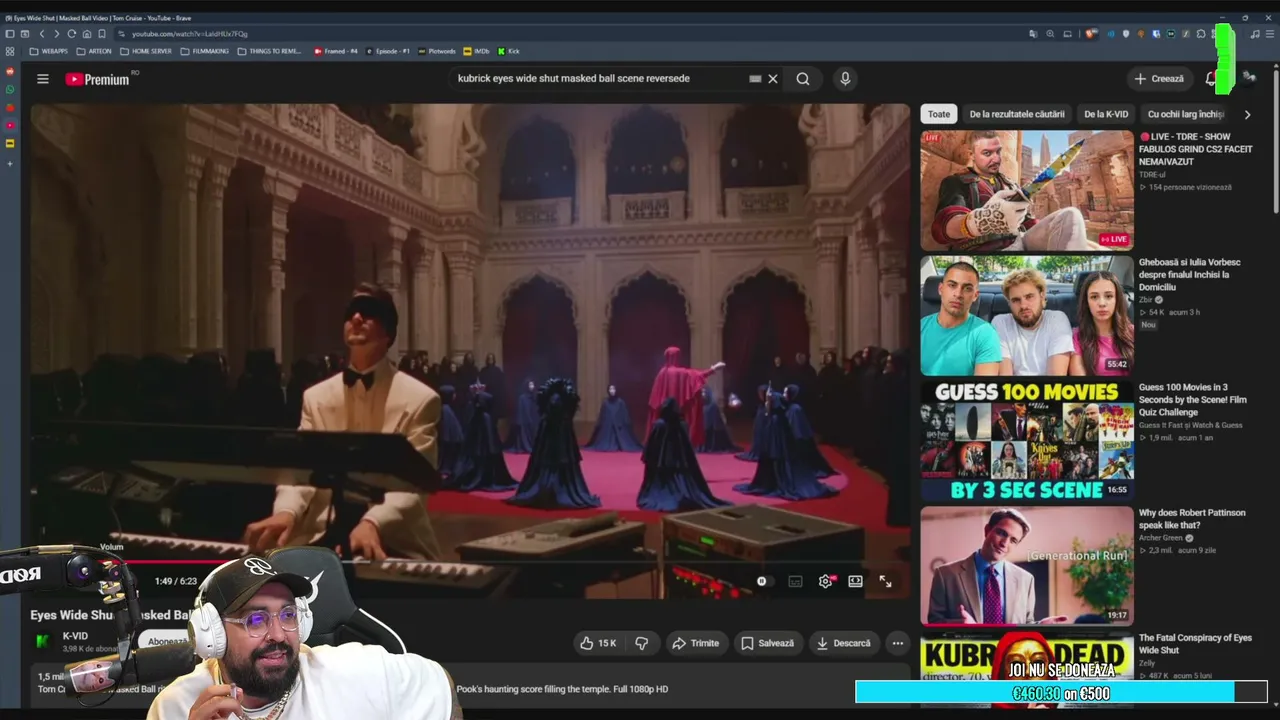The width and height of the screenshot is (1280, 720).
Task: Switch to theater mode
Action: [855, 581]
